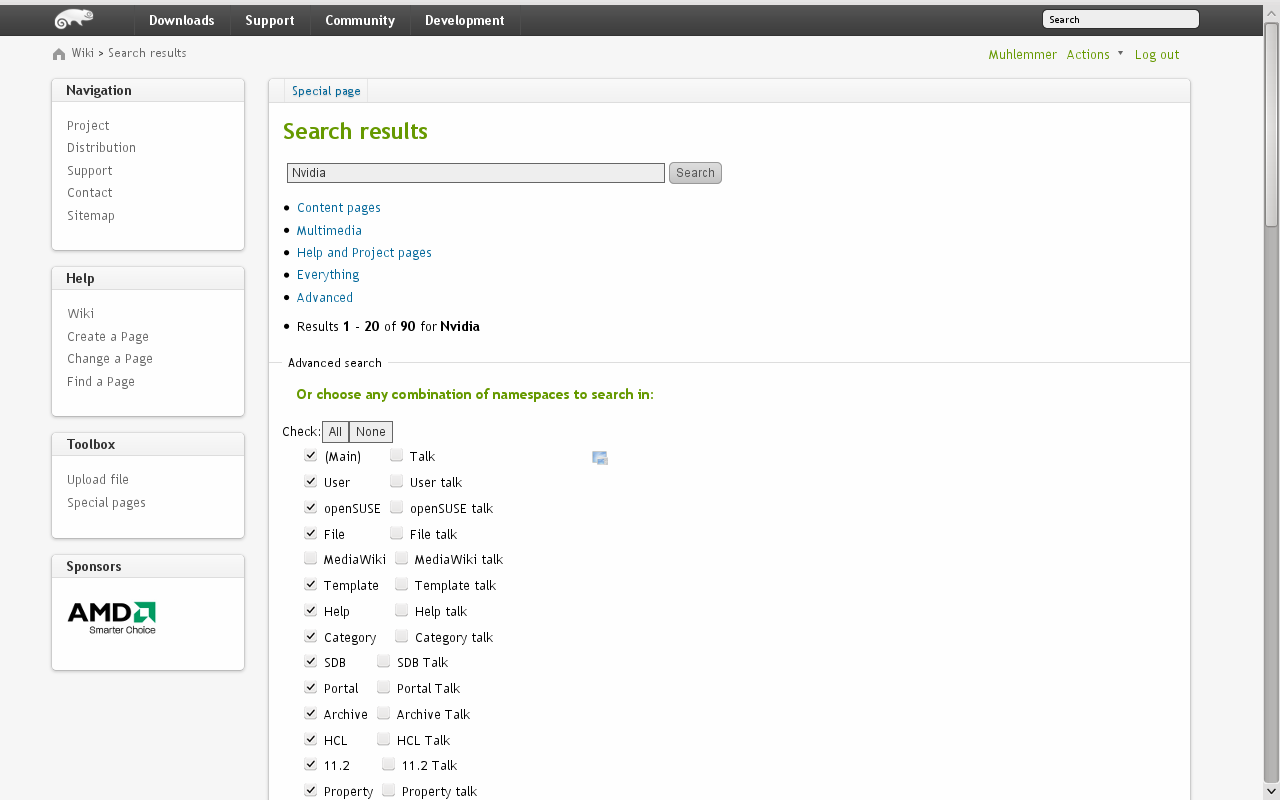Image resolution: width=1280 pixels, height=800 pixels.
Task: Enable the User talk checkbox
Action: (x=397, y=481)
